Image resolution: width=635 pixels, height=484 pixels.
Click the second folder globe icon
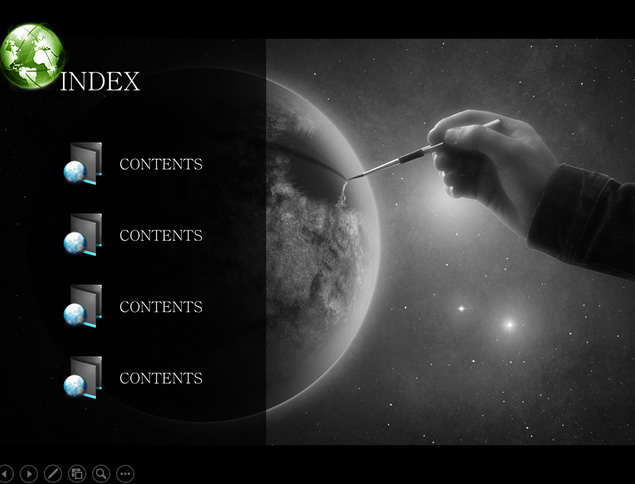point(83,235)
